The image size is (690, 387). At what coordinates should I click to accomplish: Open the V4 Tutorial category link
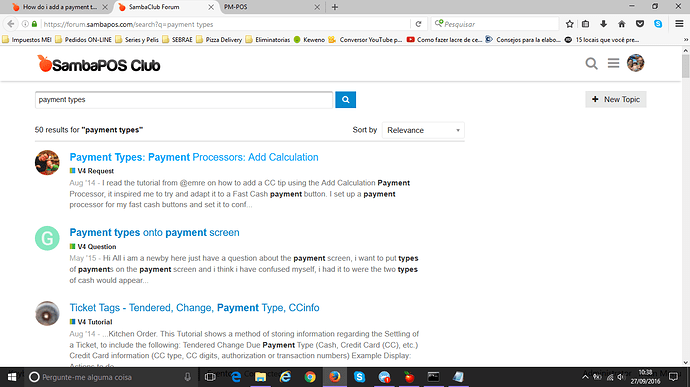click(x=91, y=322)
